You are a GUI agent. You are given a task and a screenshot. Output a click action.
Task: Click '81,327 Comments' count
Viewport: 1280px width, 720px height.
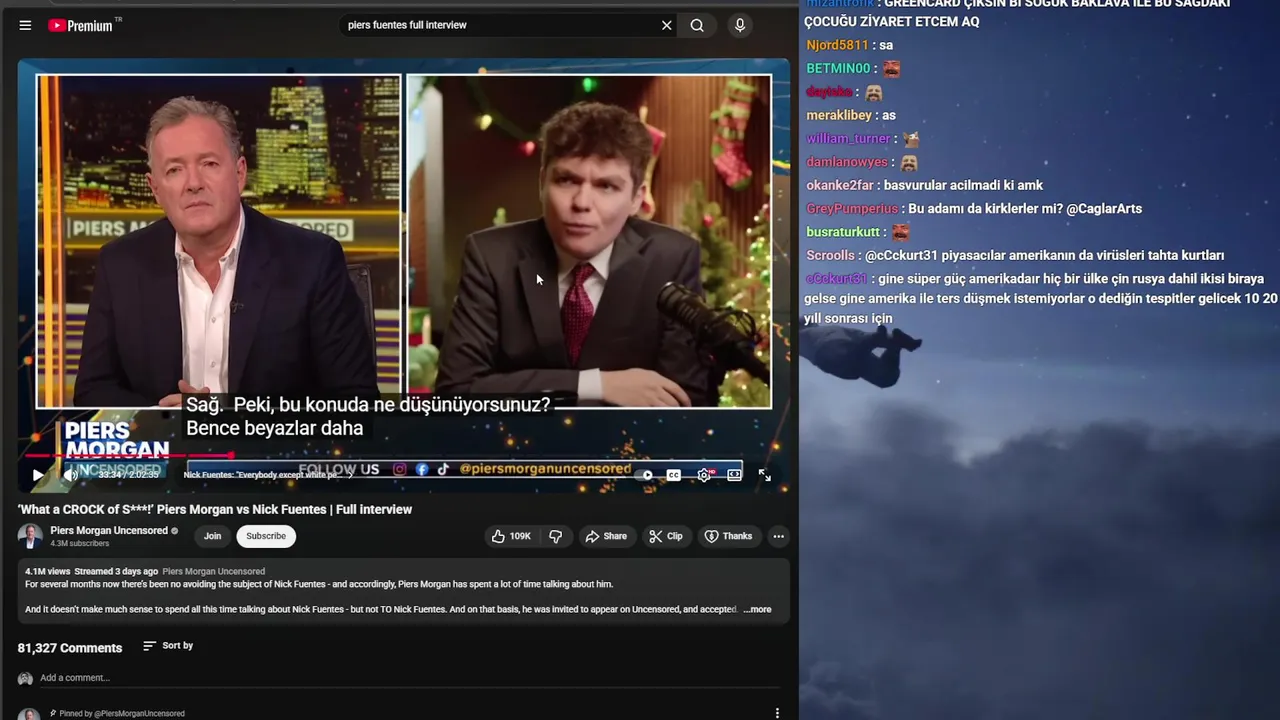tap(70, 648)
